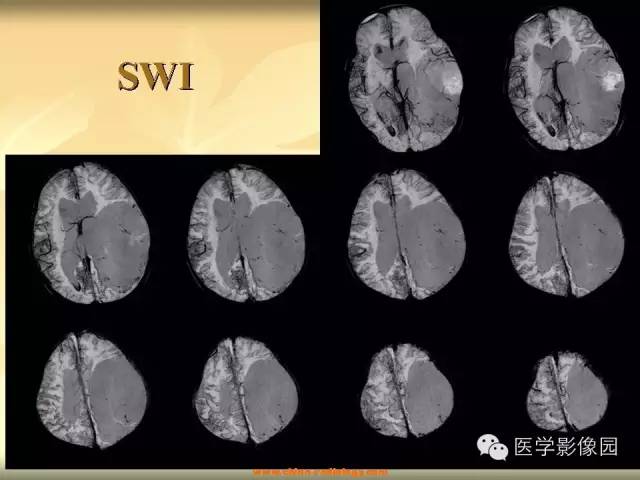Select the first MRI slice in the top row
The height and width of the screenshot is (480, 640).
(405, 80)
